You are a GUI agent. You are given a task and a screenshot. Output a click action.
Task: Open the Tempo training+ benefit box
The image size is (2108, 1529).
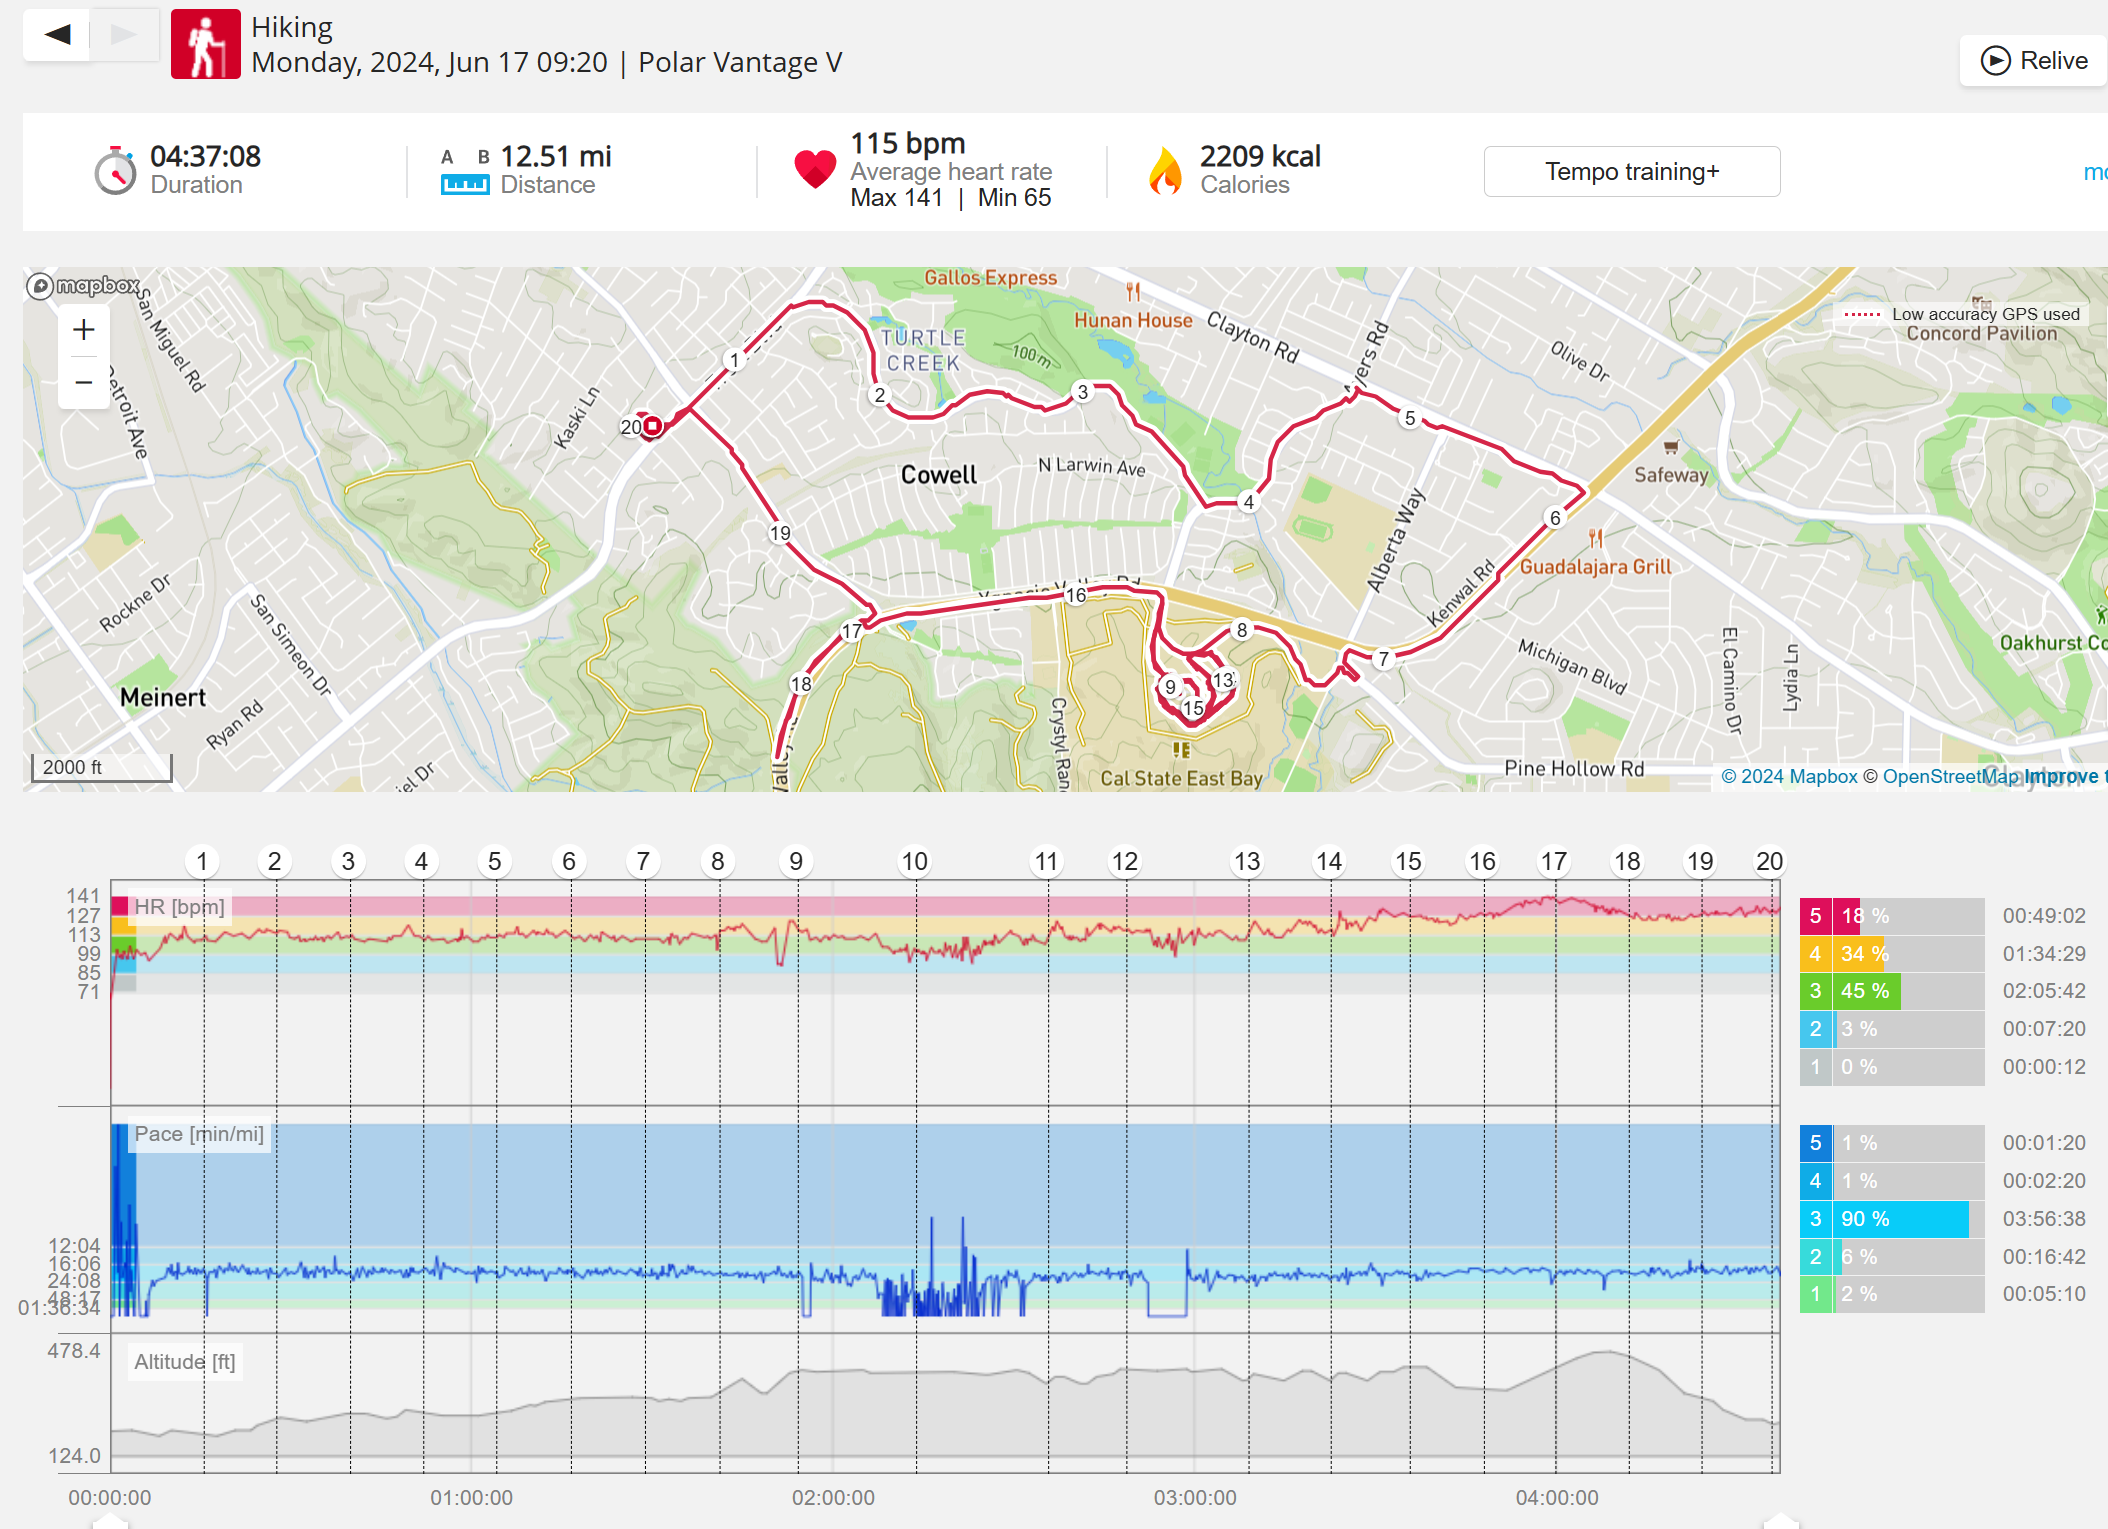click(1631, 172)
